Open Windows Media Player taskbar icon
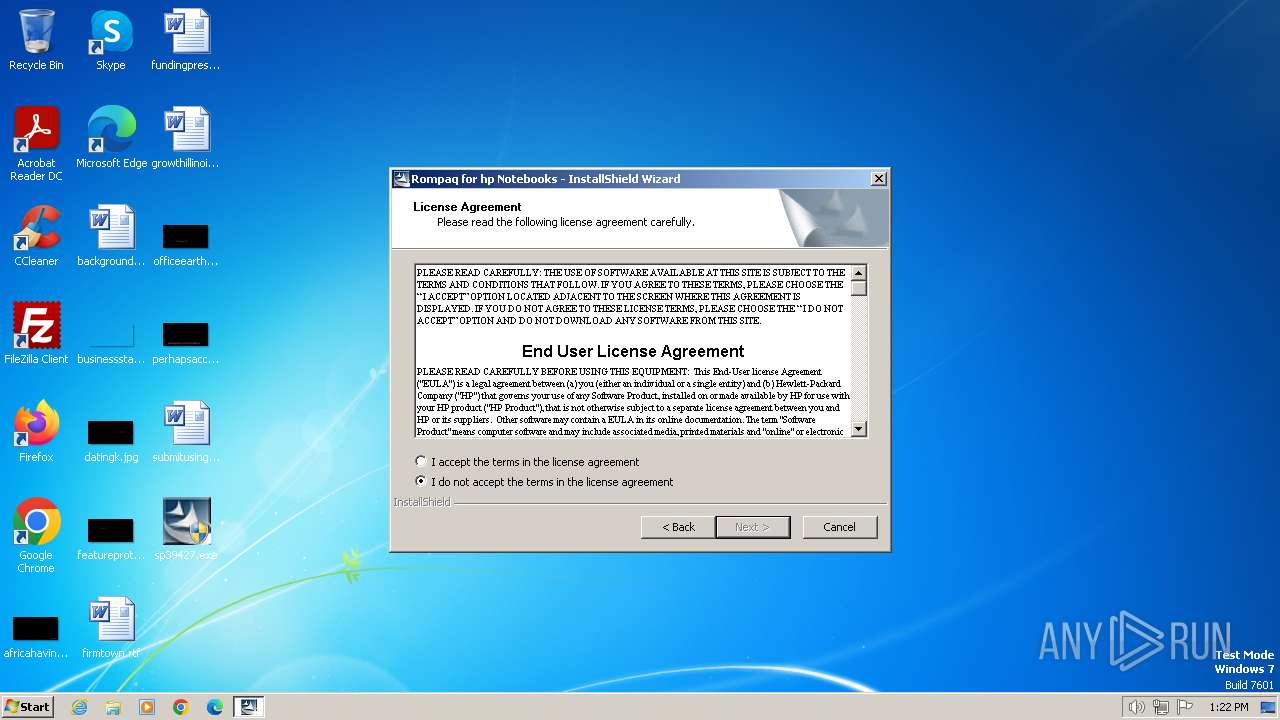This screenshot has width=1280, height=720. [x=147, y=707]
